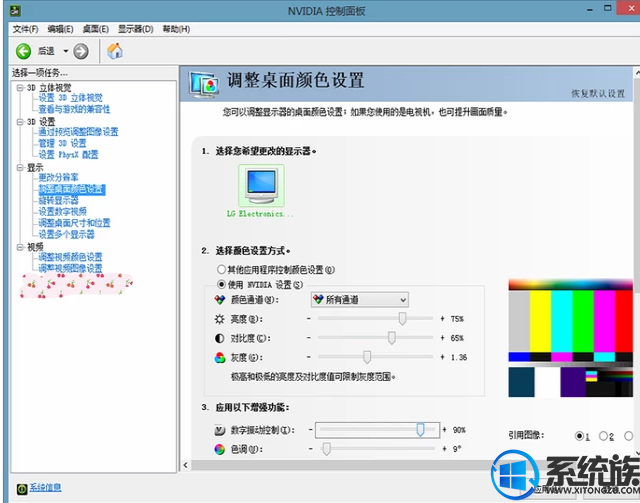This screenshot has height=503, width=640.
Task: Open 管理 3D 设置 task
Action: click(x=62, y=143)
